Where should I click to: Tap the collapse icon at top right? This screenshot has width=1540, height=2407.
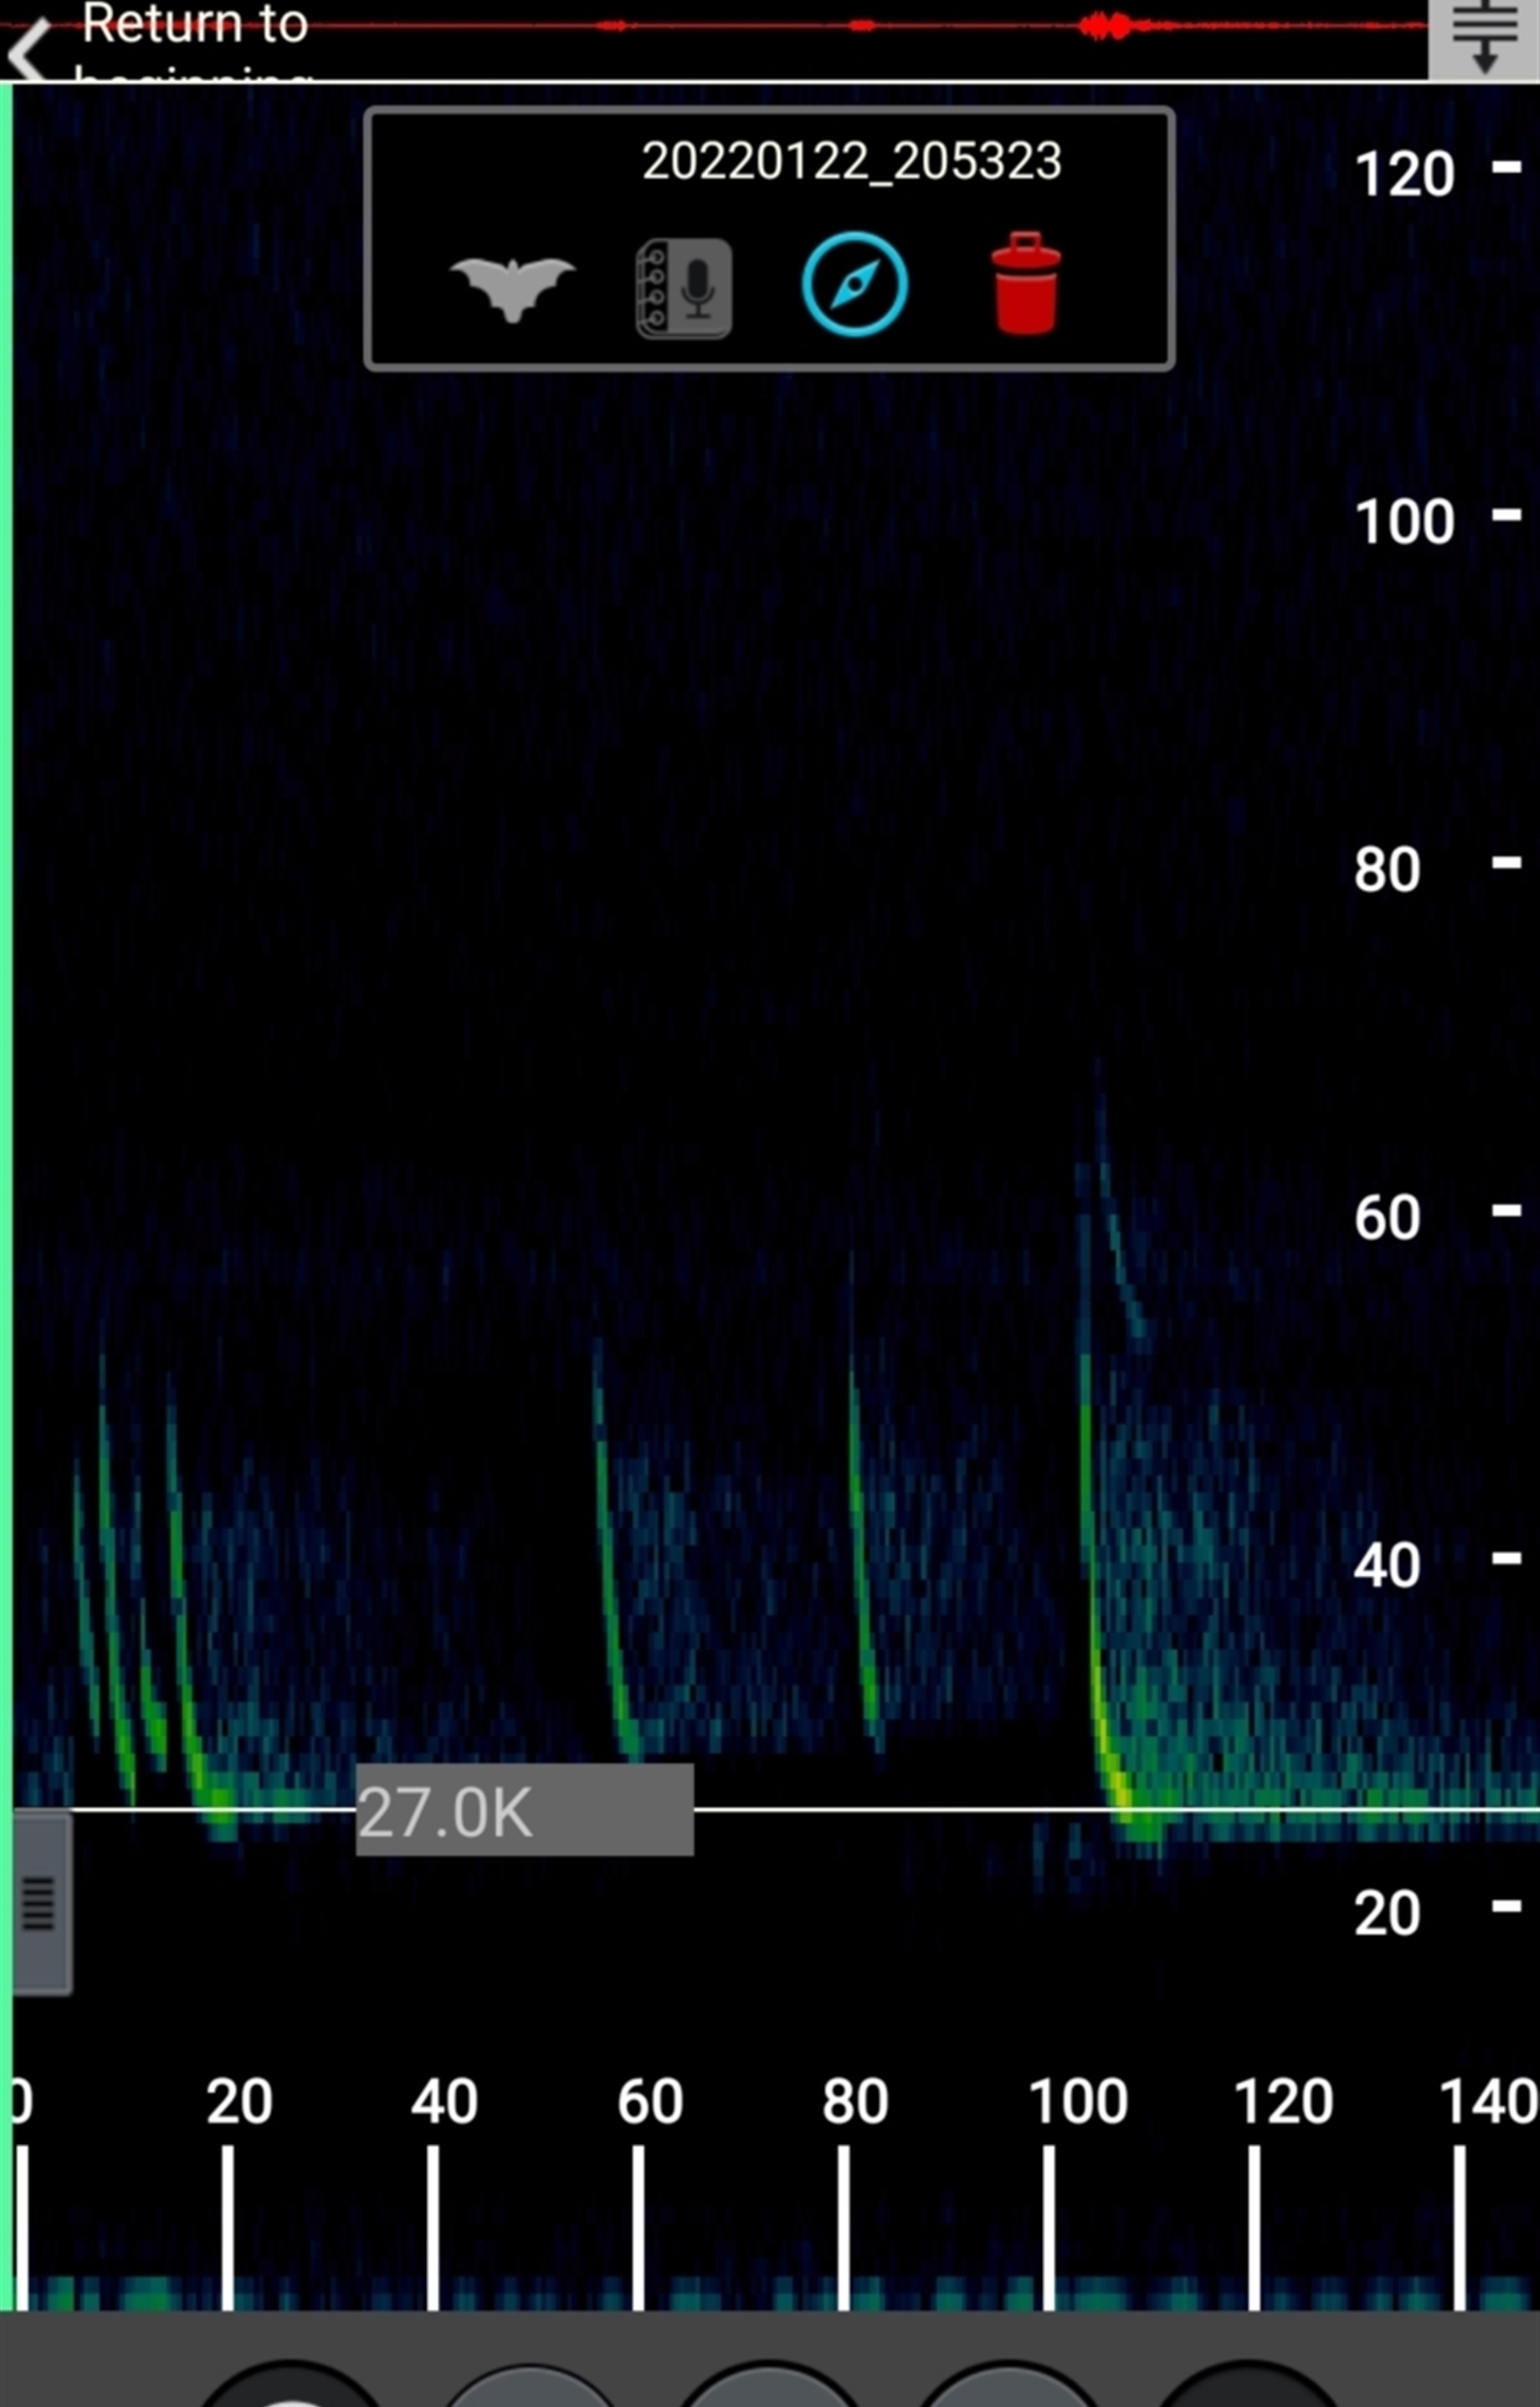pos(1484,38)
